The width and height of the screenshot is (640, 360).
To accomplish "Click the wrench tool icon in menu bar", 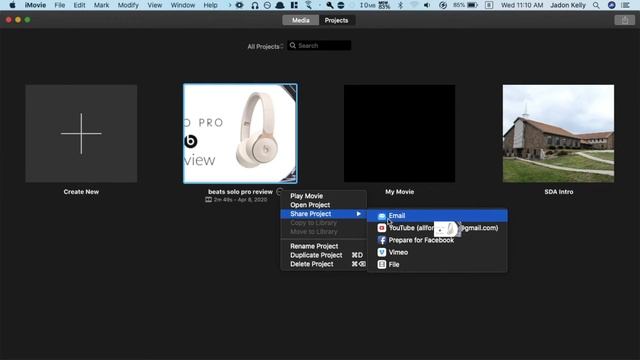I will [329, 5].
